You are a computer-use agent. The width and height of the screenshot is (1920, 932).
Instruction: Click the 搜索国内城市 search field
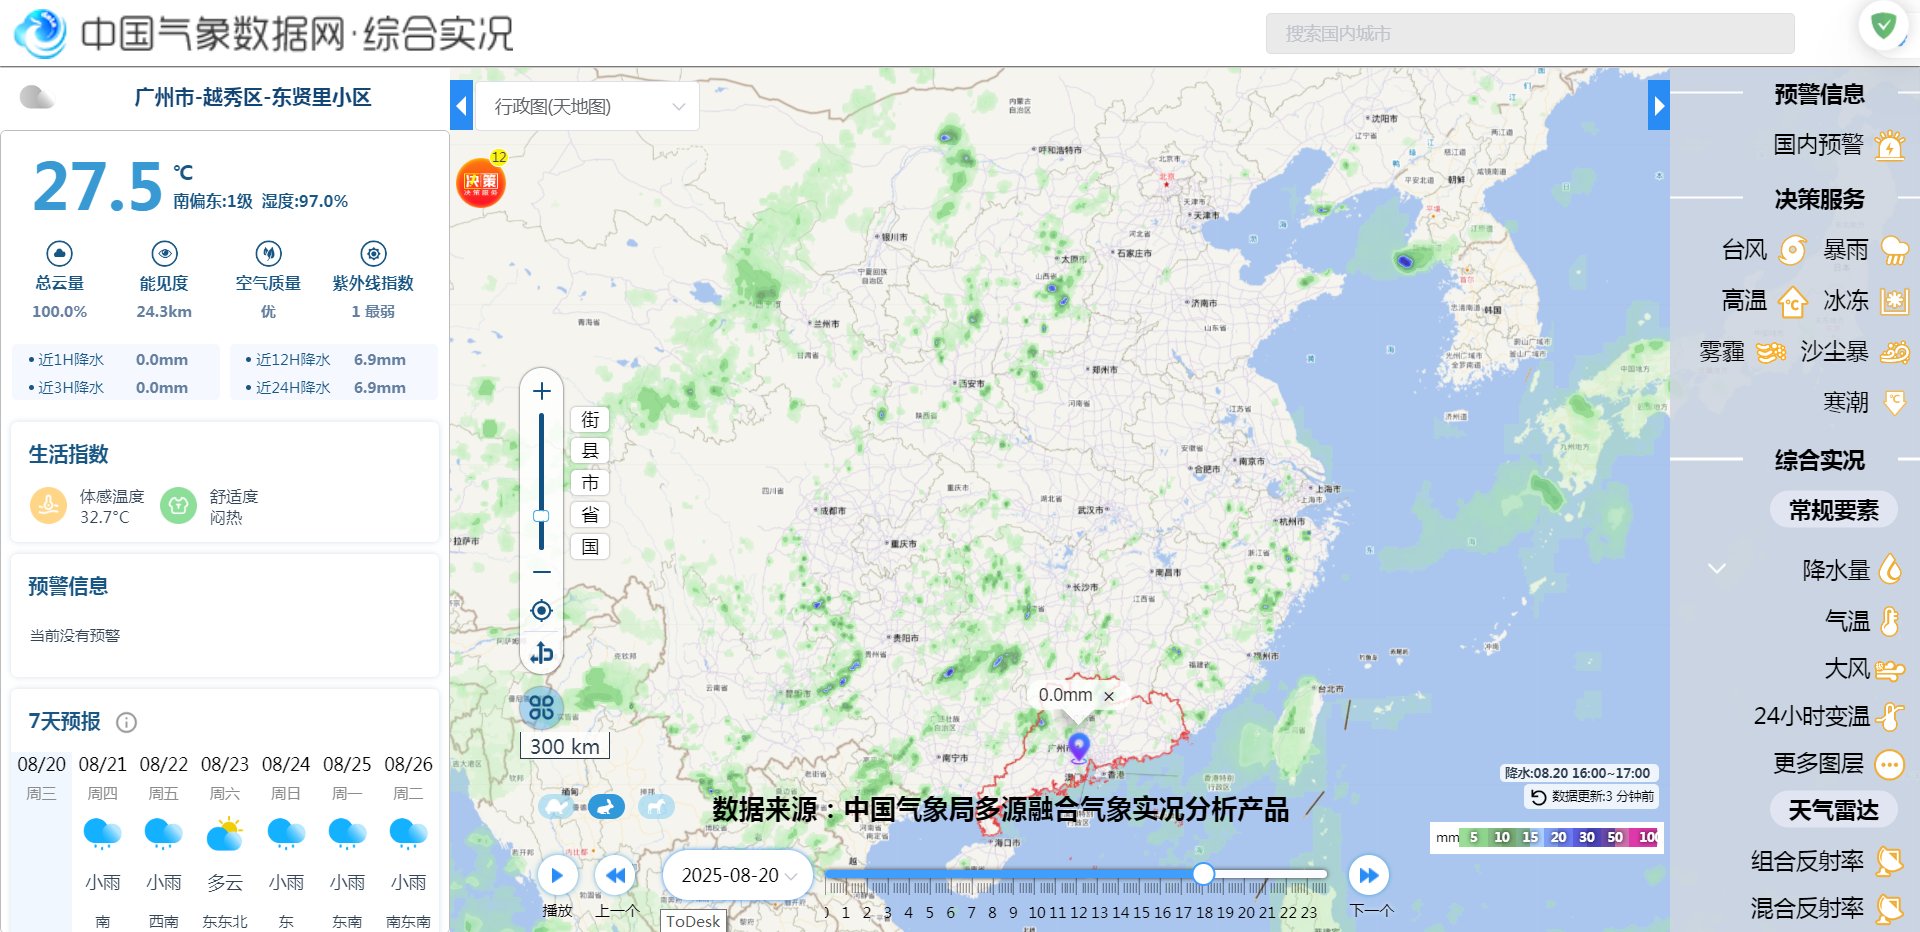[x=1531, y=32]
